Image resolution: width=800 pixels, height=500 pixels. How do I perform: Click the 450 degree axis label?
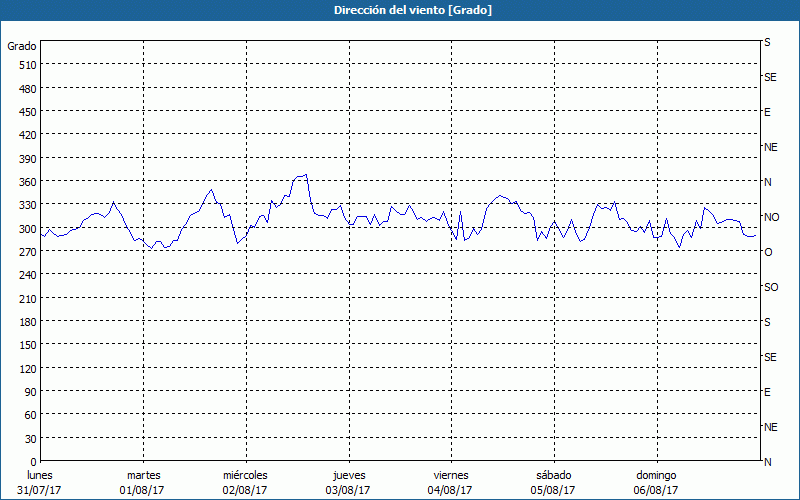[26, 112]
